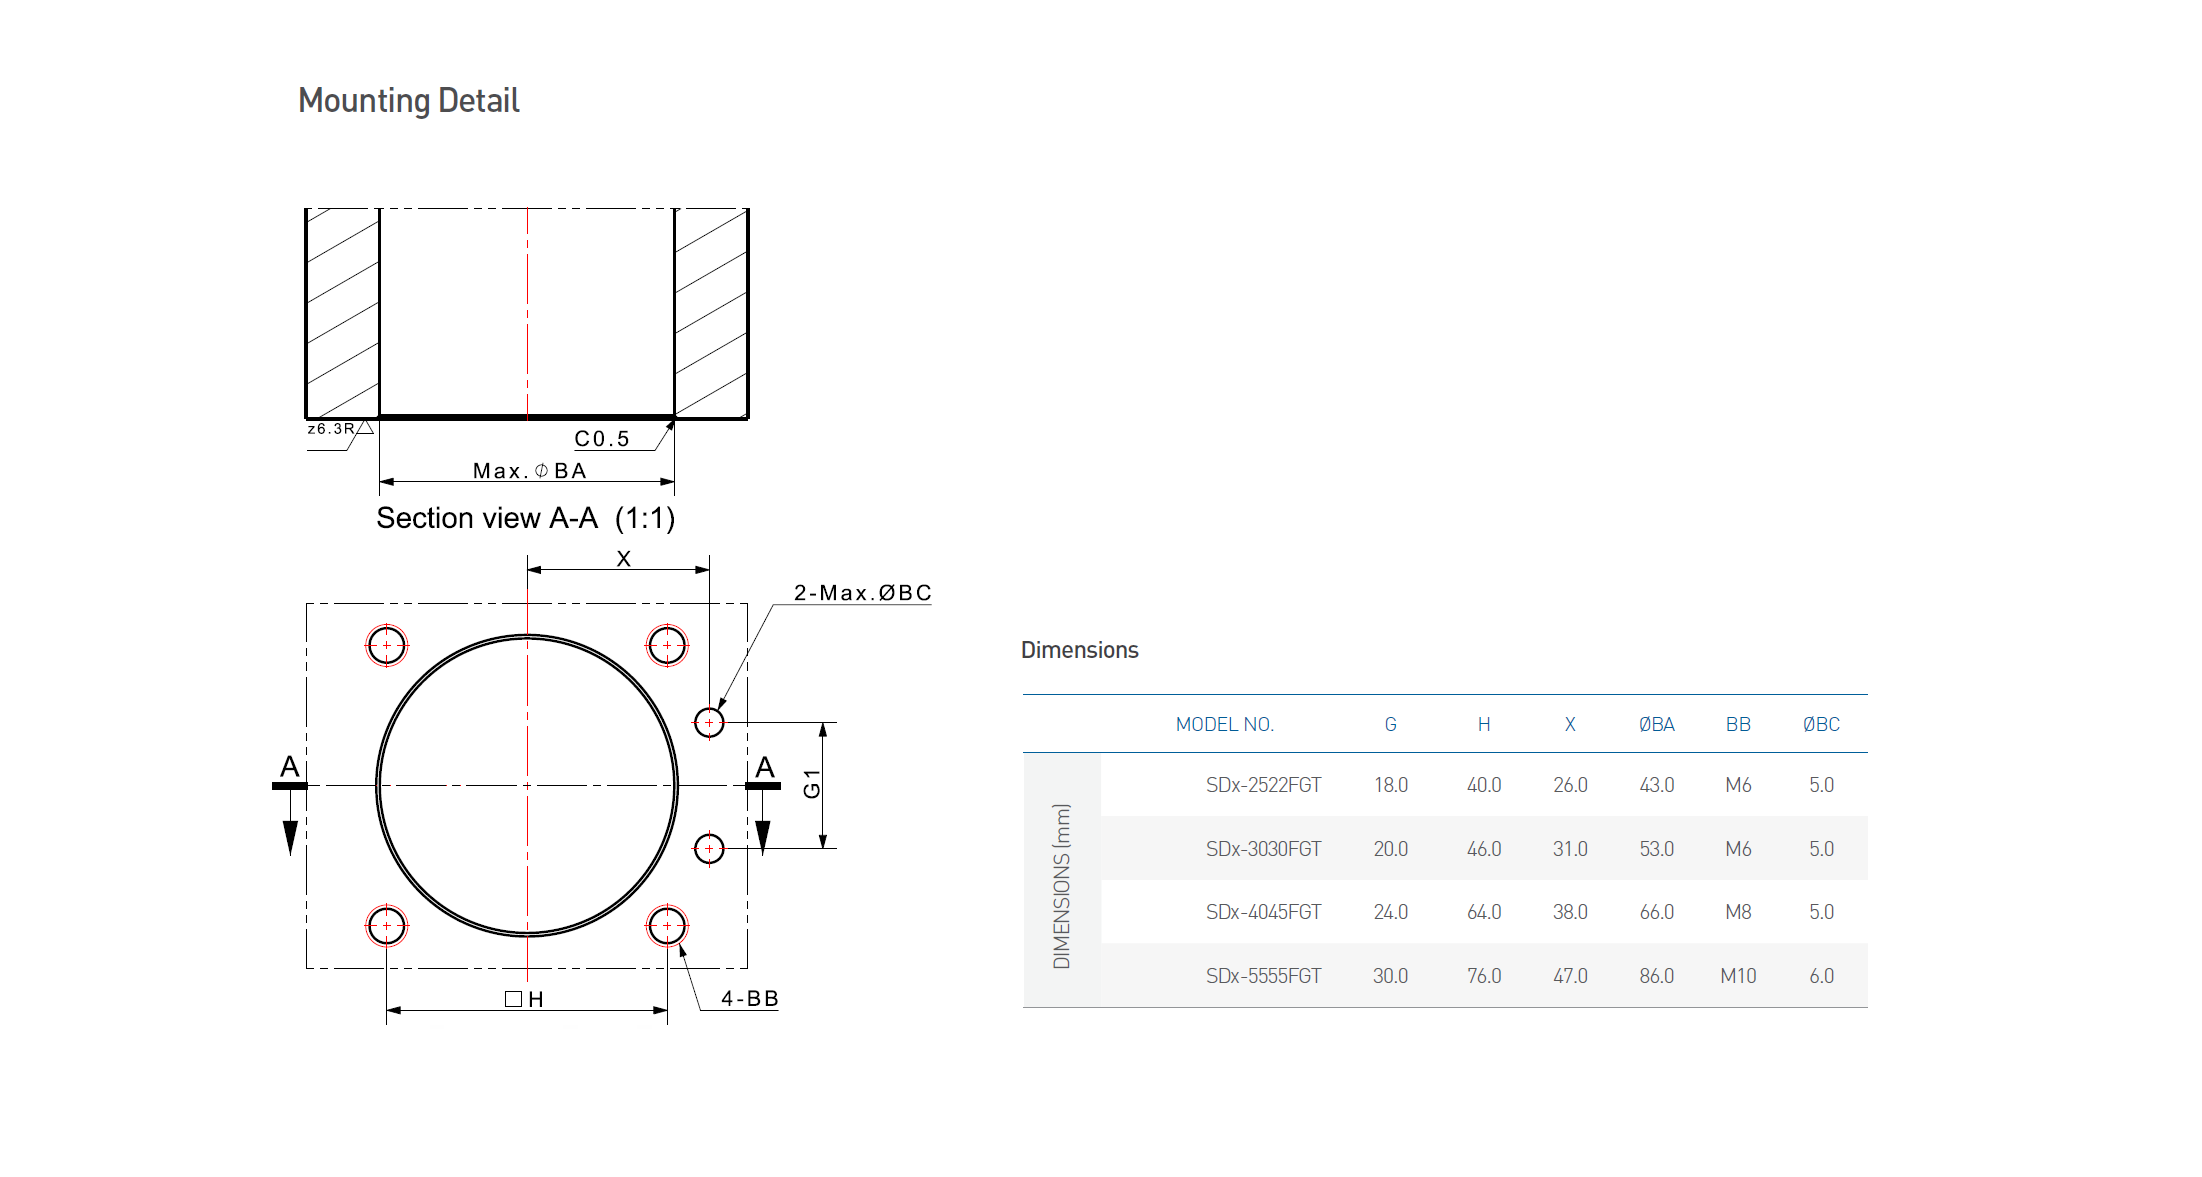Click the SDx-5555FGT model row

click(1262, 976)
